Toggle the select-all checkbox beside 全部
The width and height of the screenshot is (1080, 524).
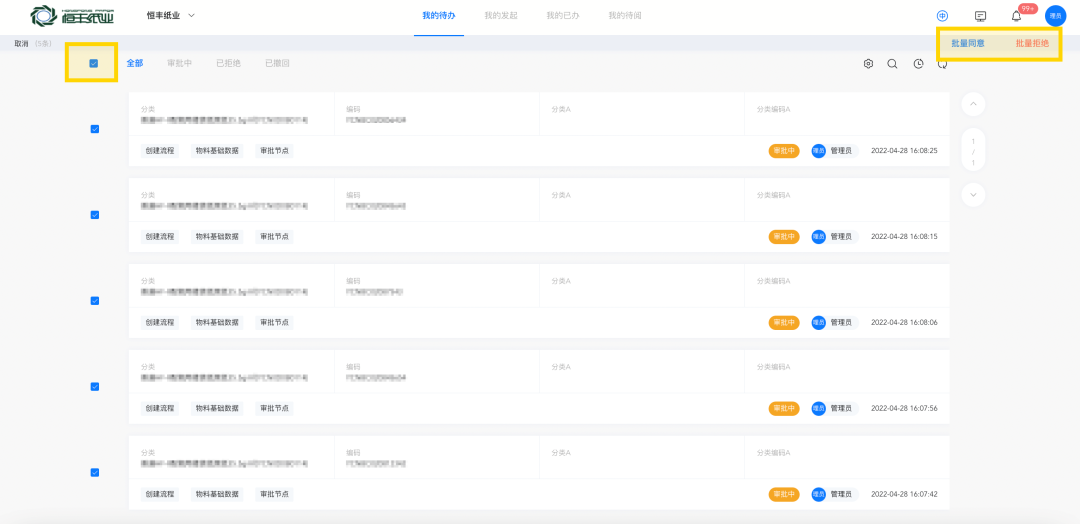pyautogui.click(x=94, y=63)
